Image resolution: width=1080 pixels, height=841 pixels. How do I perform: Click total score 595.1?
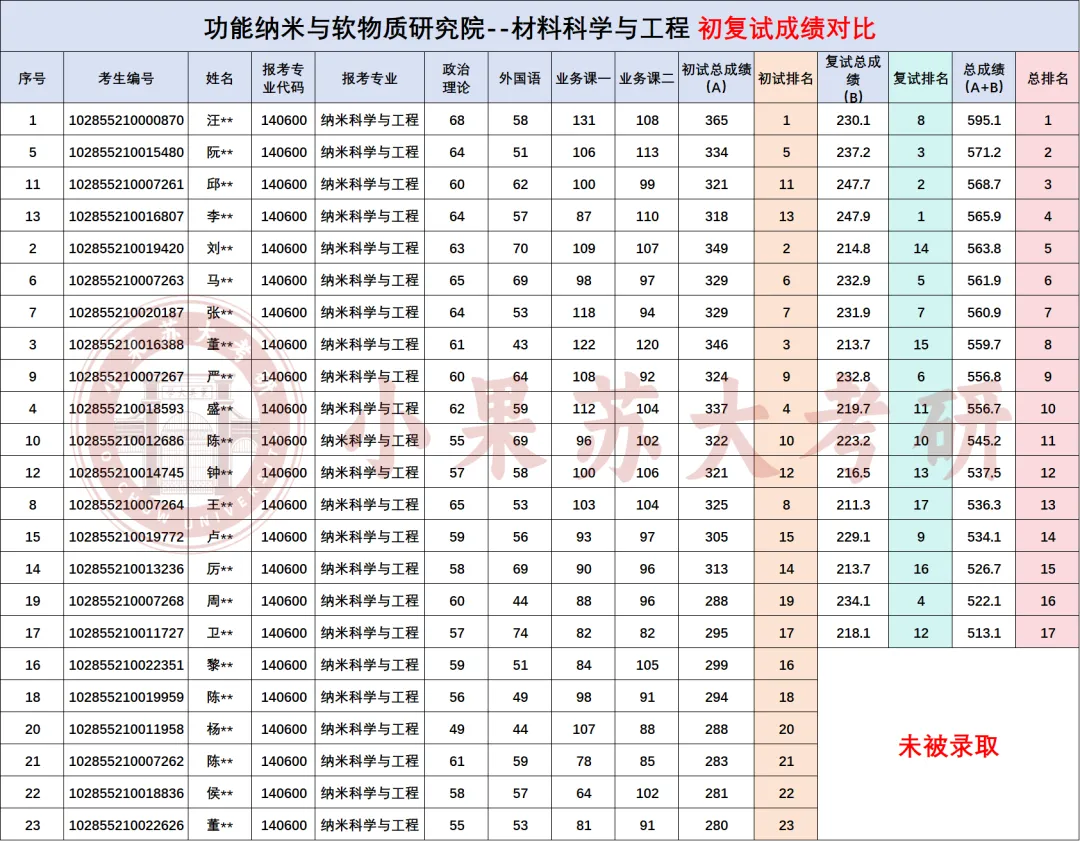click(x=984, y=120)
